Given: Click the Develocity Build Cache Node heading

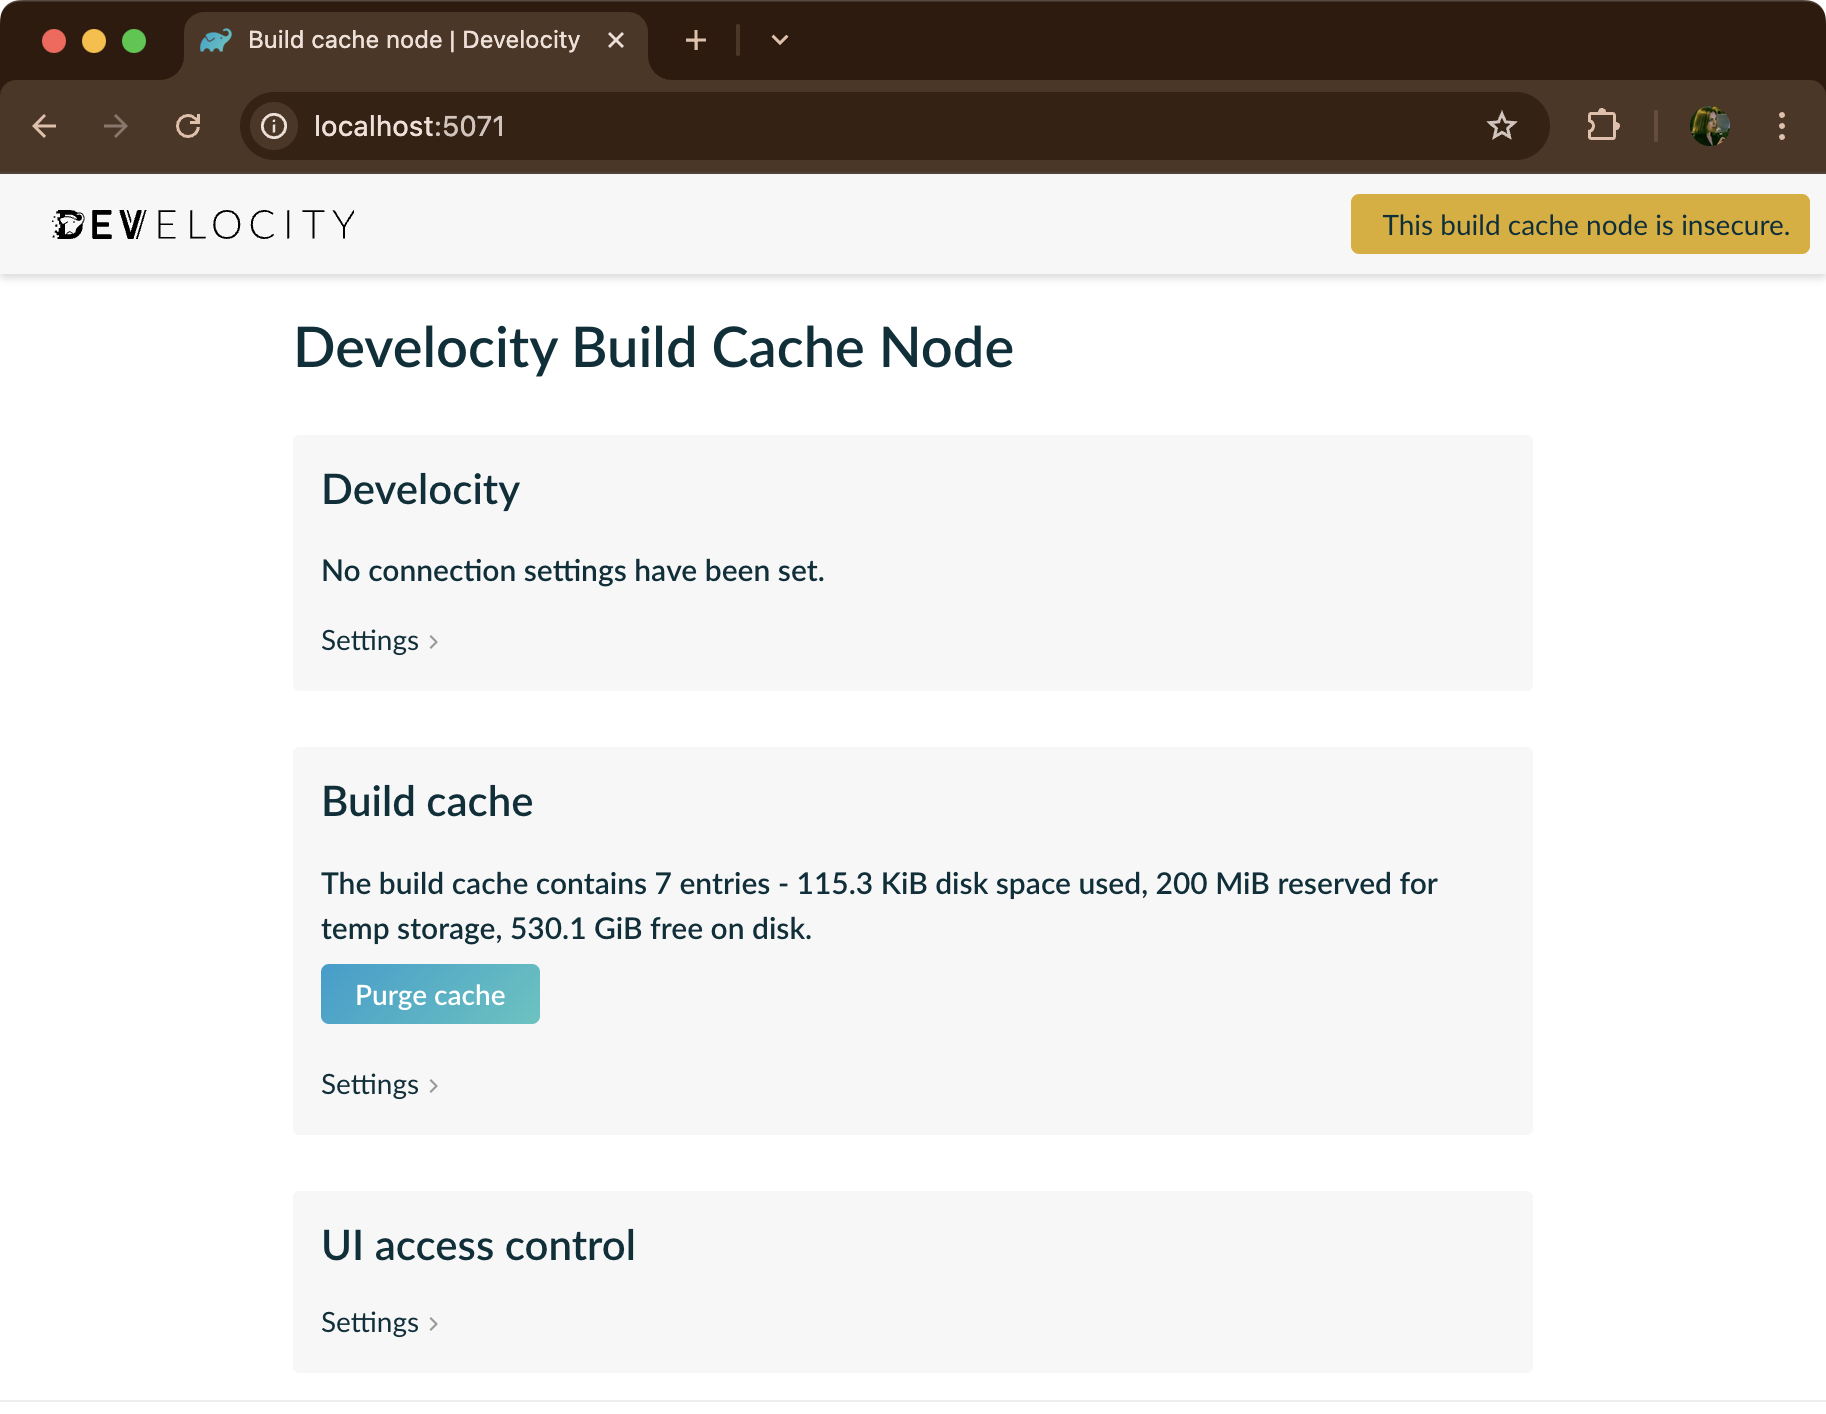Looking at the screenshot, I should coord(654,348).
